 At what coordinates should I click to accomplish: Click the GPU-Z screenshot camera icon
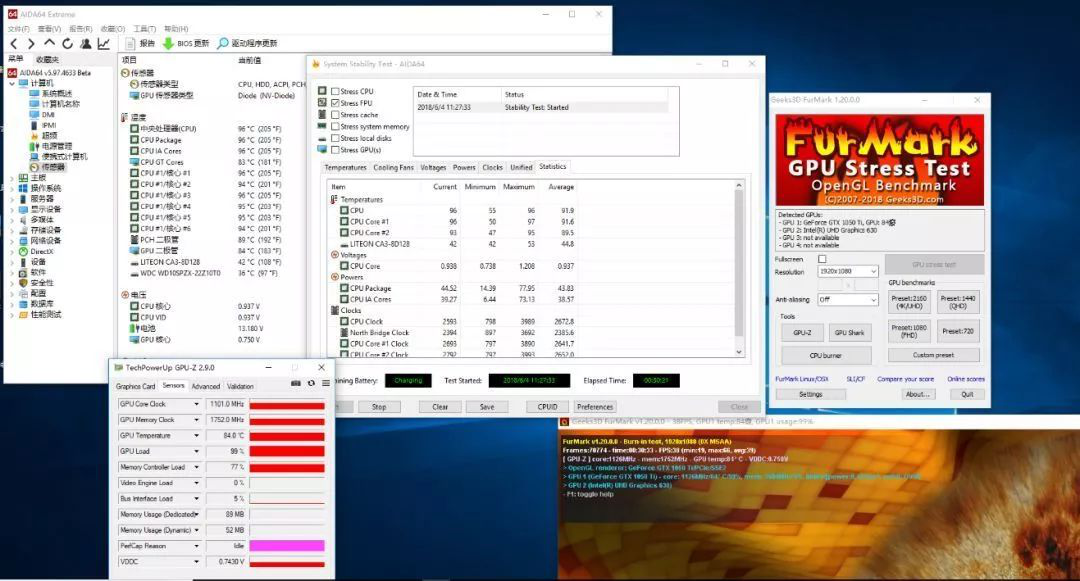pos(296,383)
